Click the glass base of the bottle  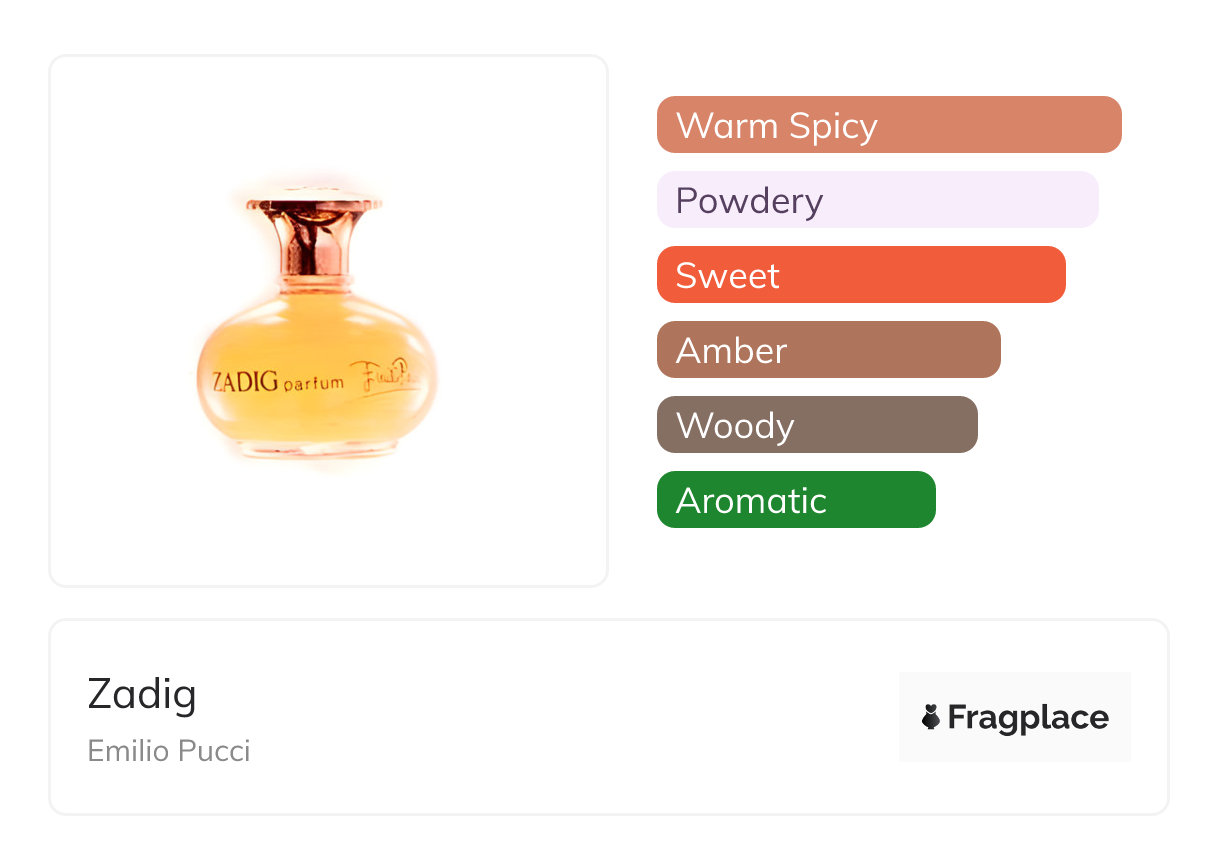pos(316,448)
